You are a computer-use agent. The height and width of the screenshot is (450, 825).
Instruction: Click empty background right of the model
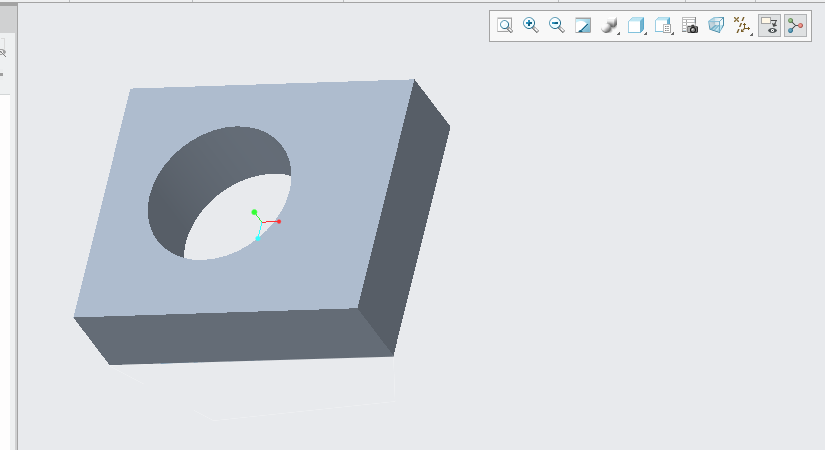pyautogui.click(x=620, y=250)
